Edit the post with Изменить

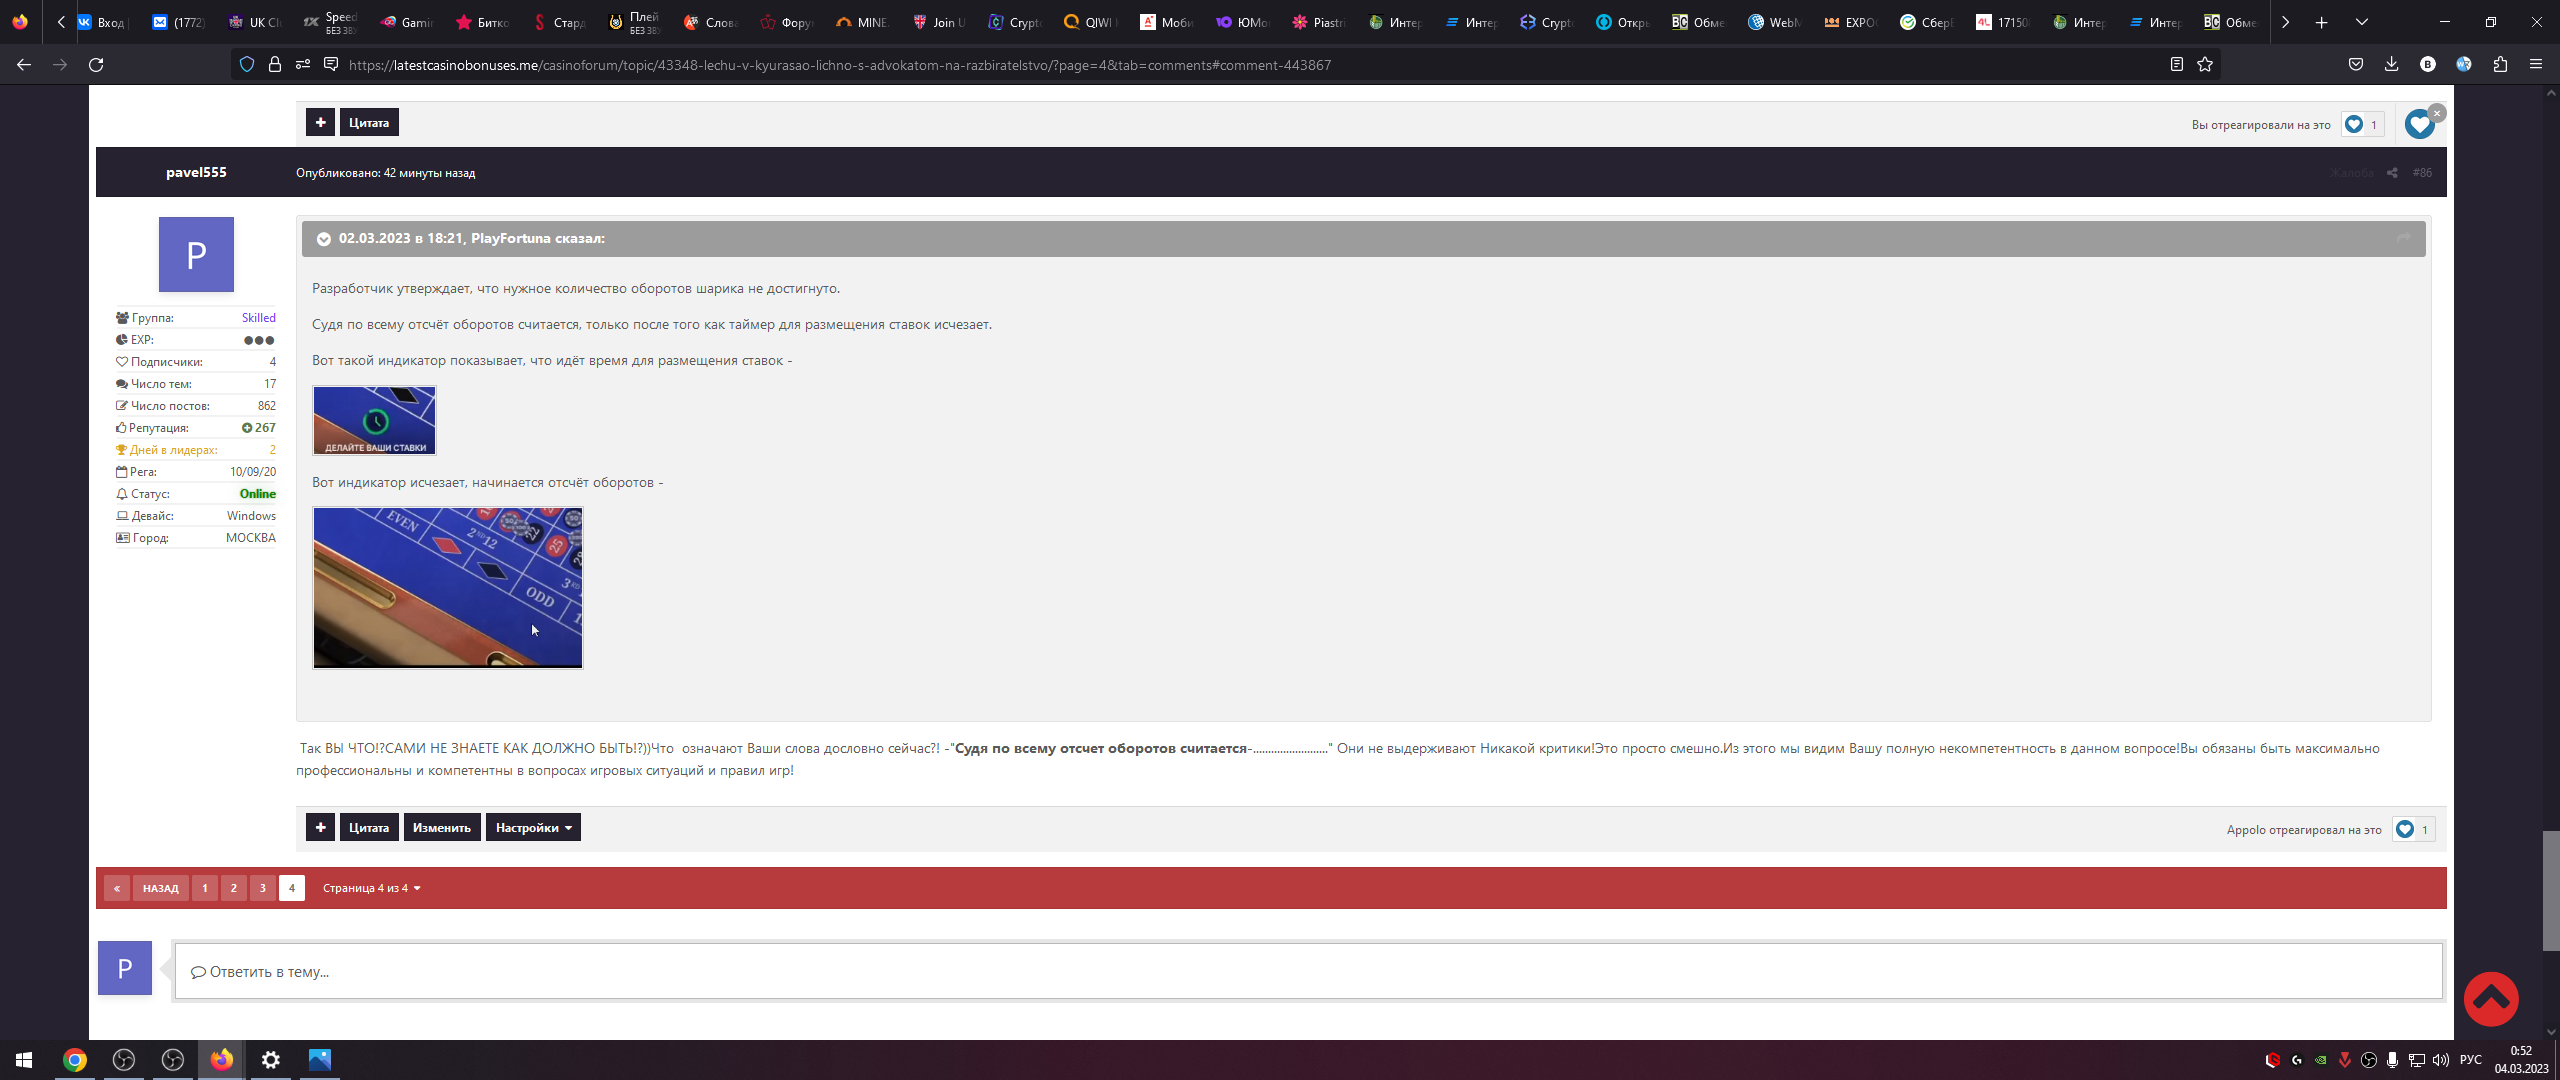point(442,827)
